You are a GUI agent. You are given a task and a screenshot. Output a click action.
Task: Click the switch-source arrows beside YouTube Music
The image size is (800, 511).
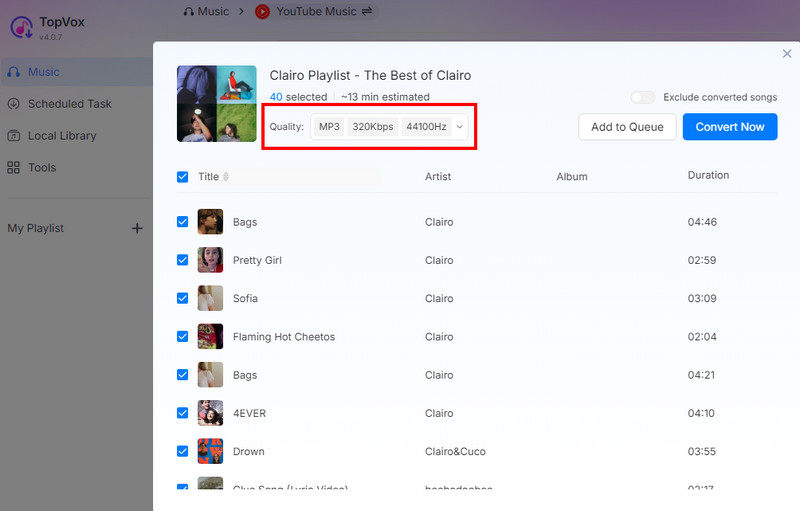367,12
